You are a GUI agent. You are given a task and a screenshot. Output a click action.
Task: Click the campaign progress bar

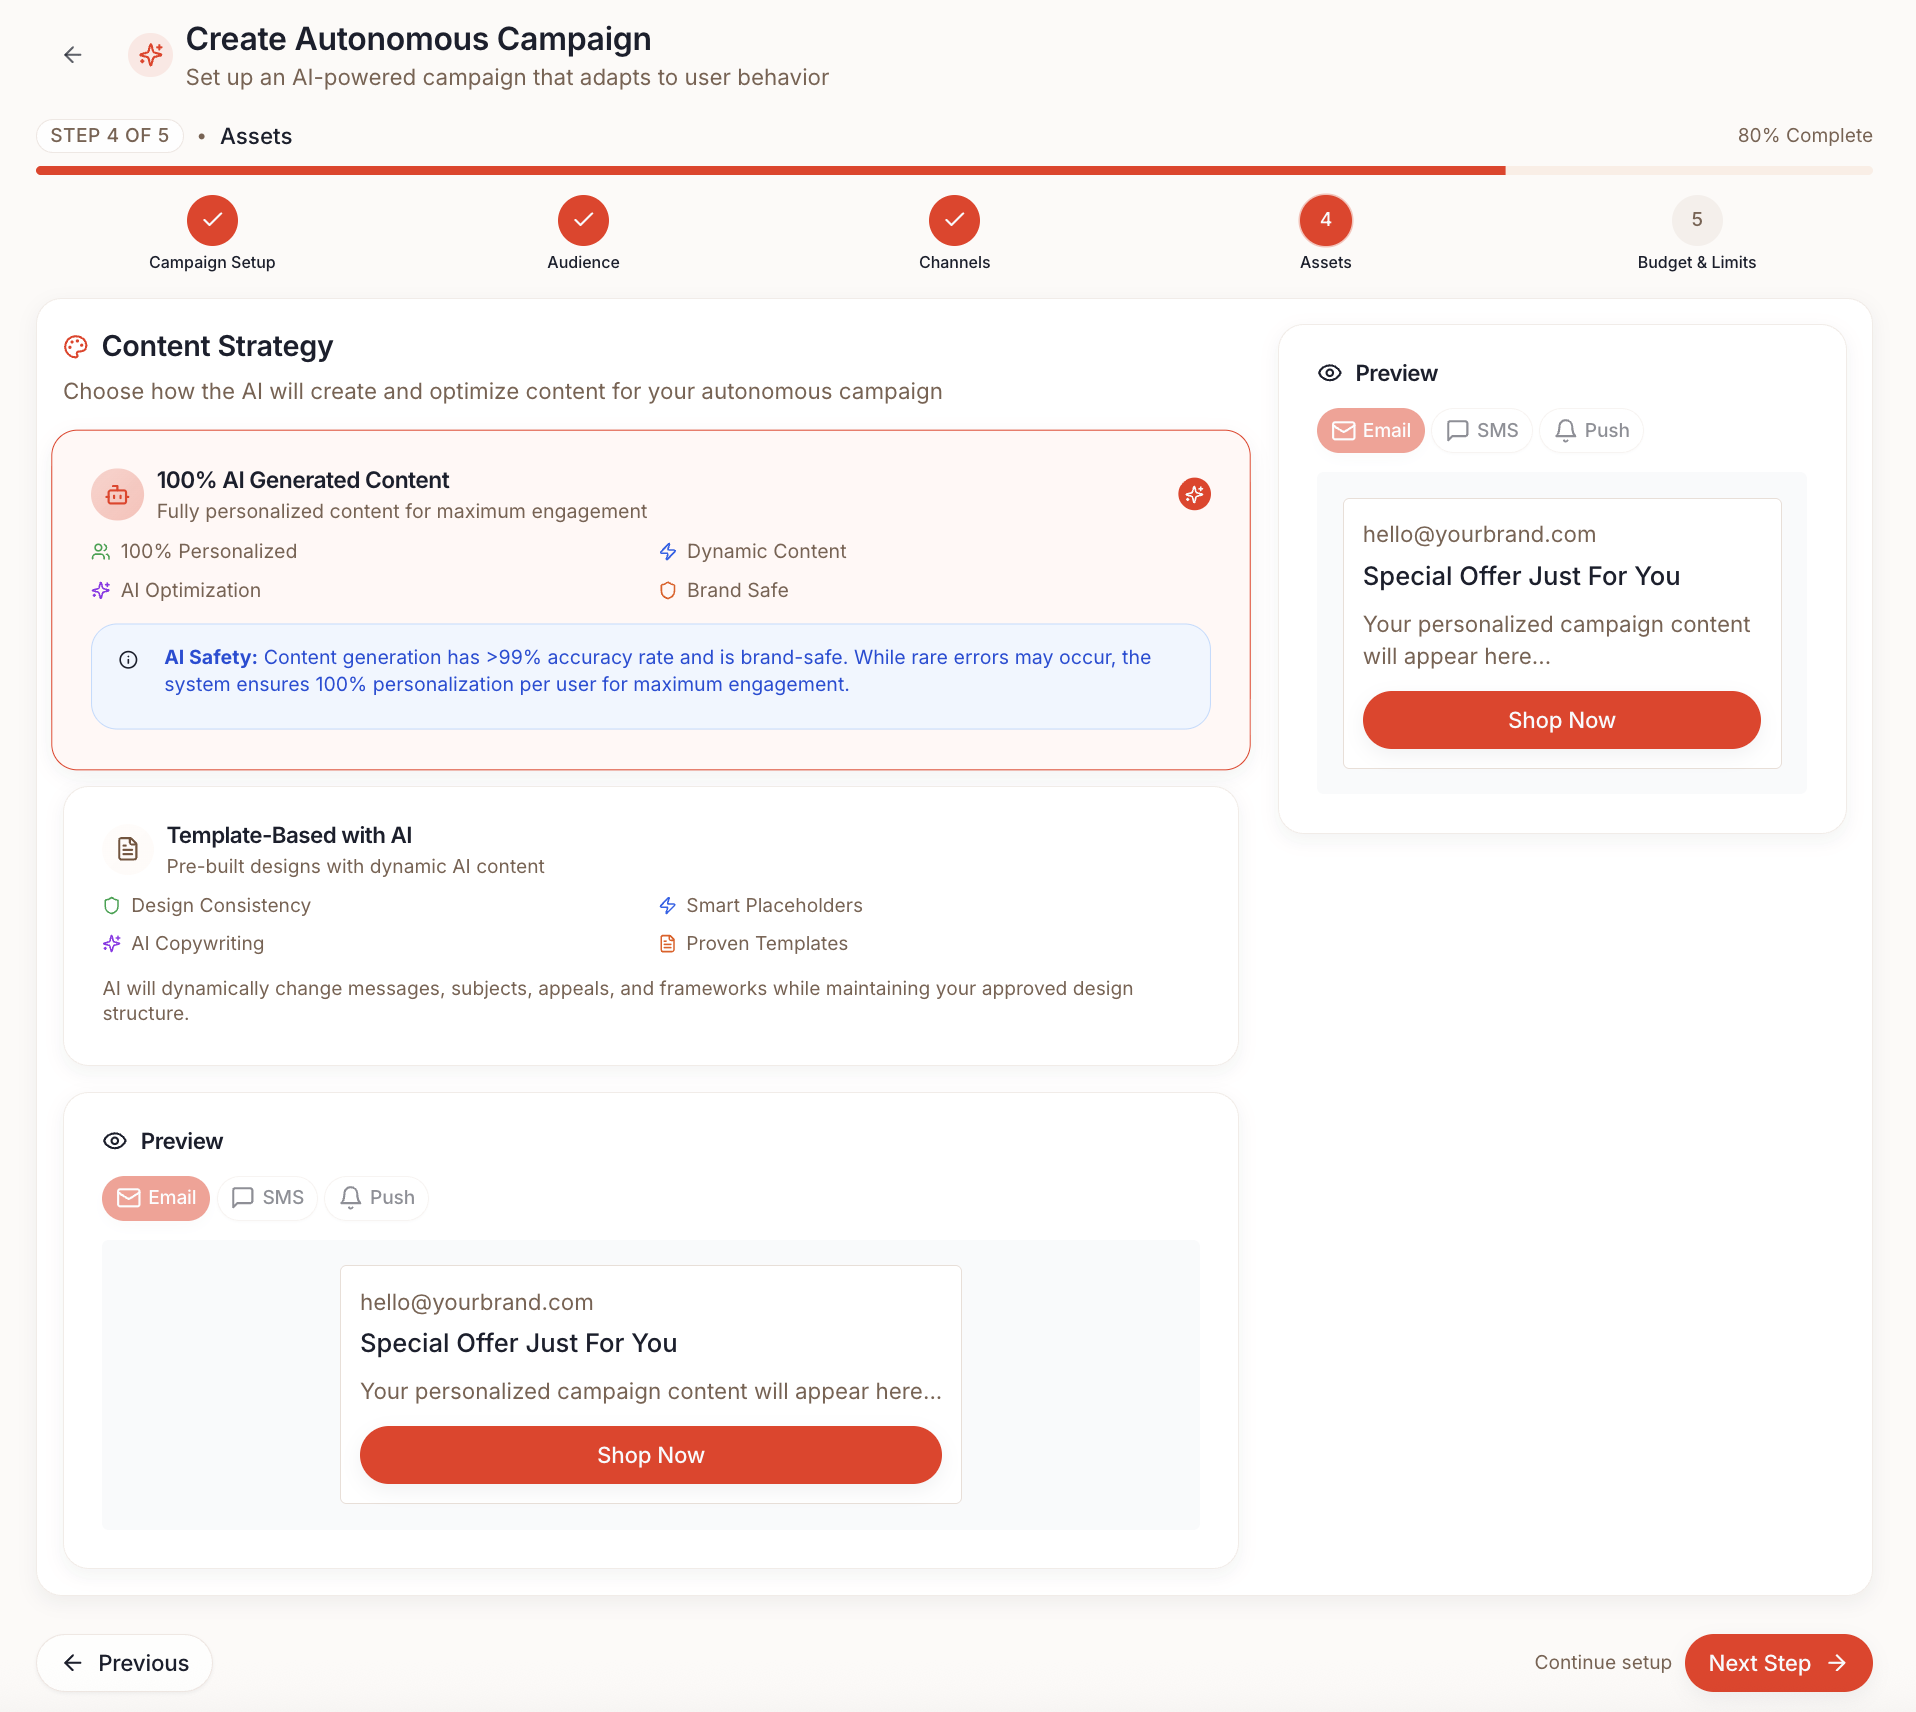click(954, 171)
